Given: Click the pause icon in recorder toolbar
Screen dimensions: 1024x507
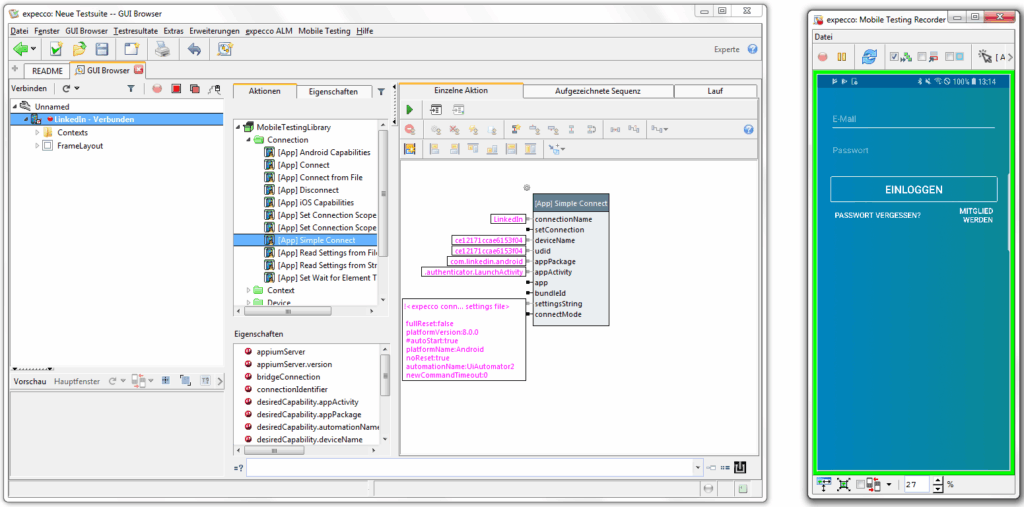Looking at the screenshot, I should coord(841,58).
